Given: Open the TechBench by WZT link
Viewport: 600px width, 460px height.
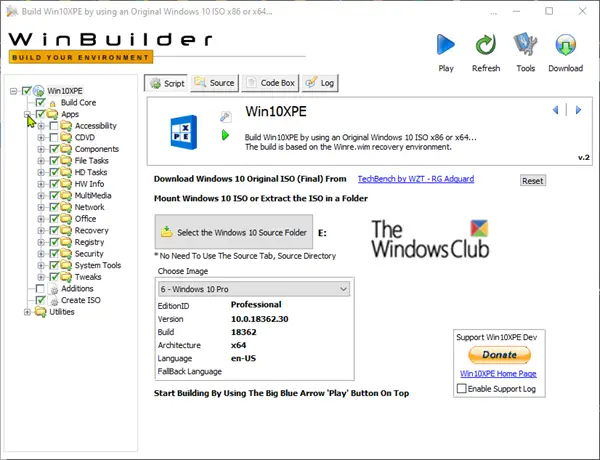Looking at the screenshot, I should 416,179.
